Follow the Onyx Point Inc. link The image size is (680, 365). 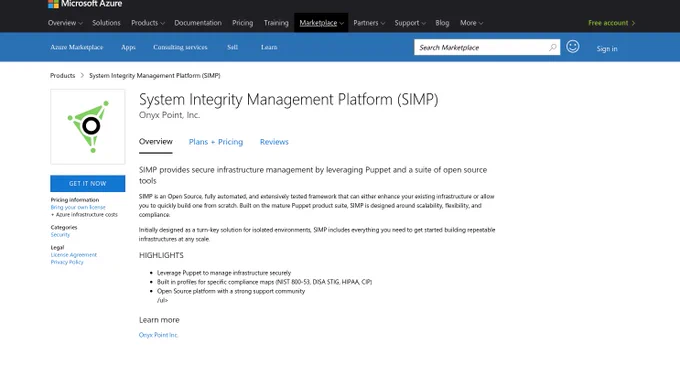[159, 335]
